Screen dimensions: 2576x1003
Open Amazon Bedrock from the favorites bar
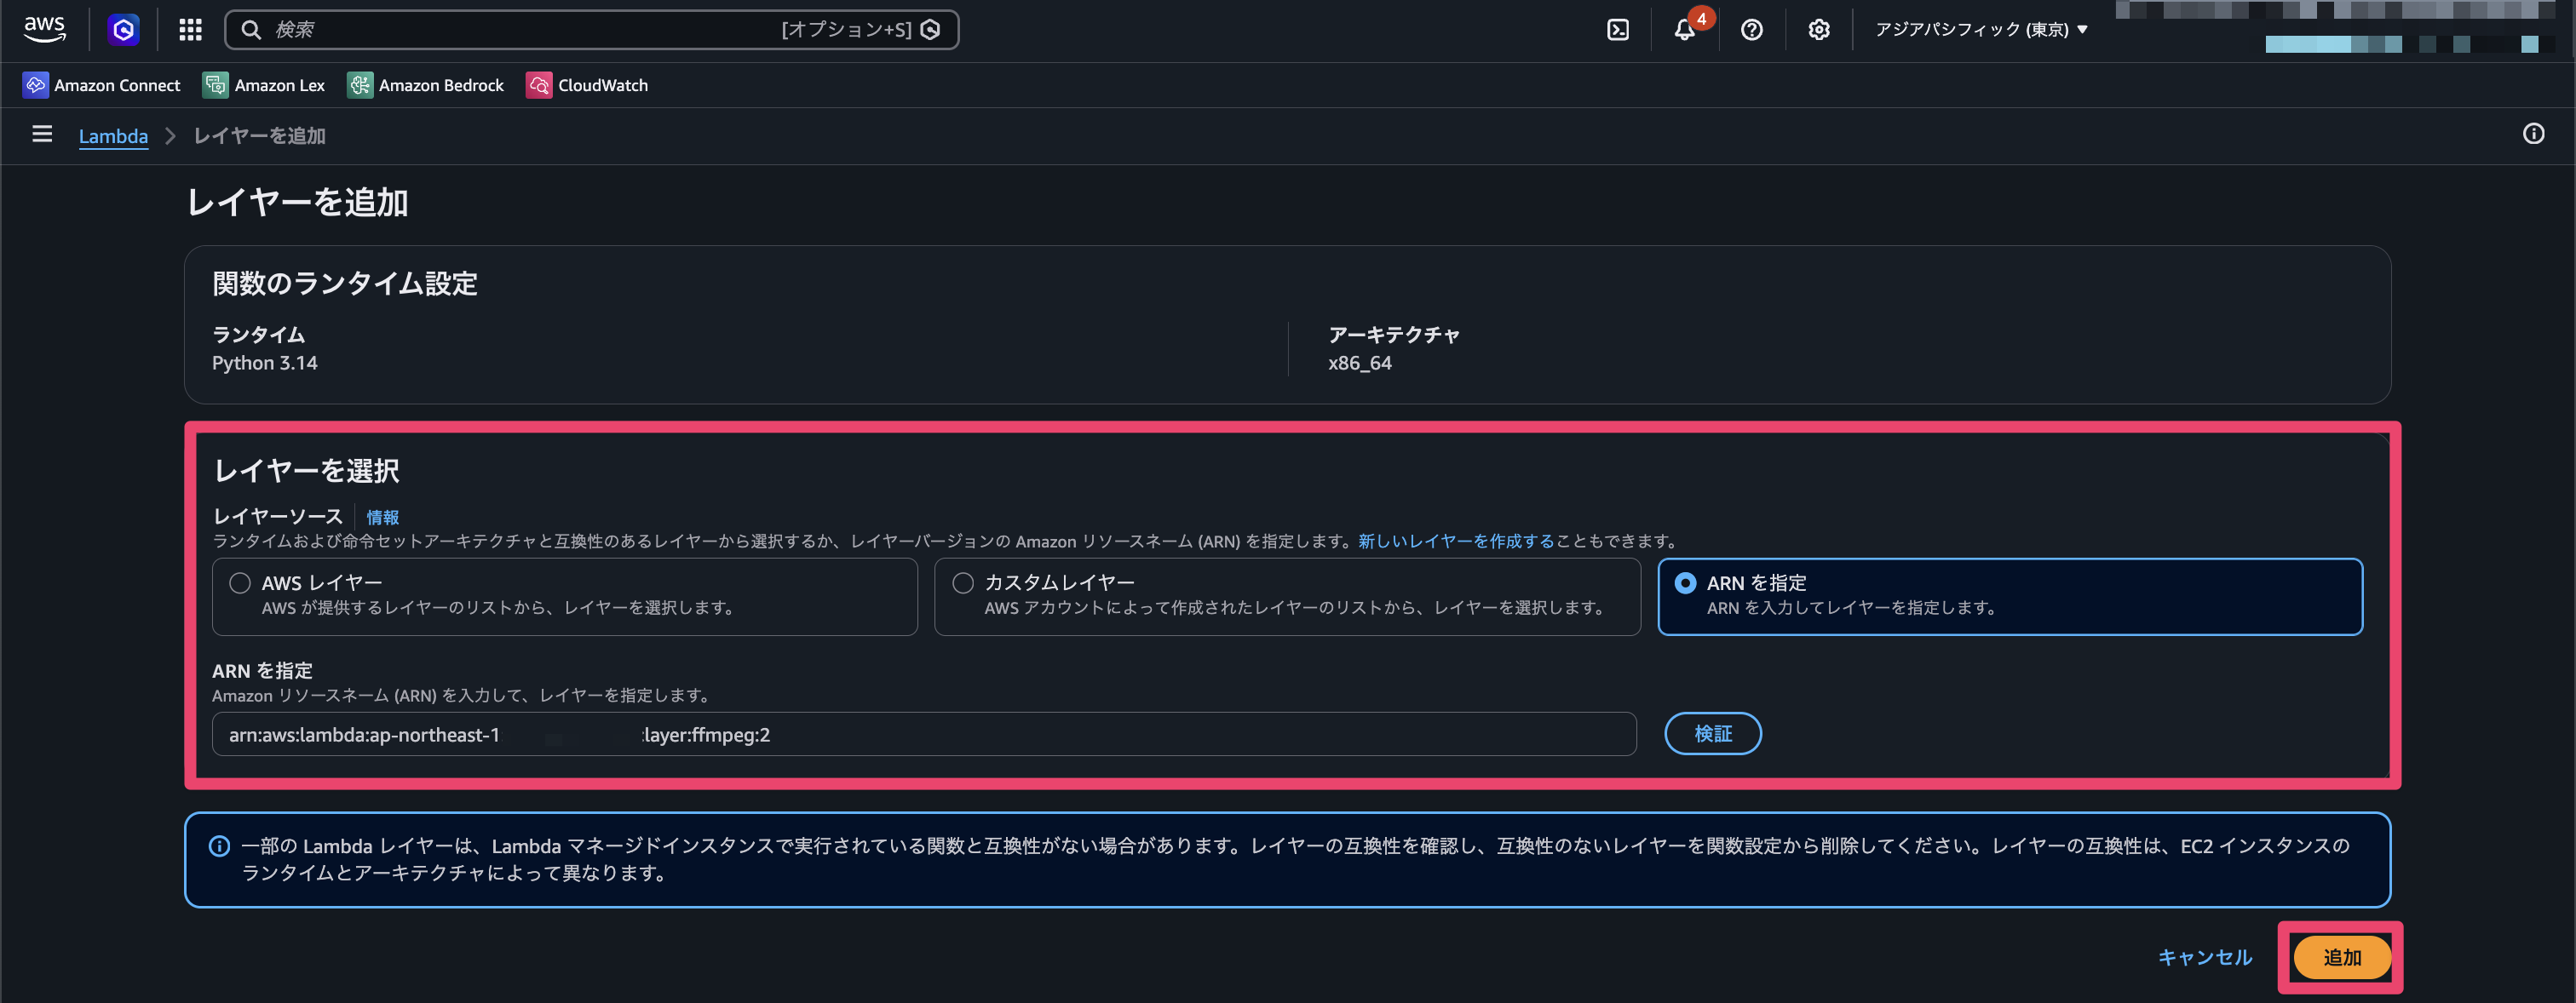(x=425, y=85)
